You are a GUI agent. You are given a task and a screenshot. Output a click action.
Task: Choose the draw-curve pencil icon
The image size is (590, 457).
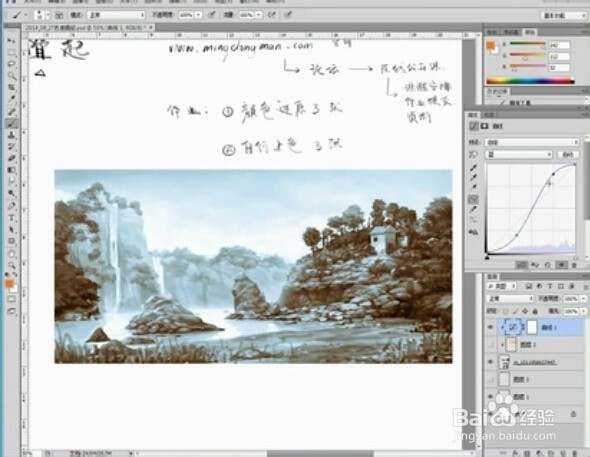473,210
